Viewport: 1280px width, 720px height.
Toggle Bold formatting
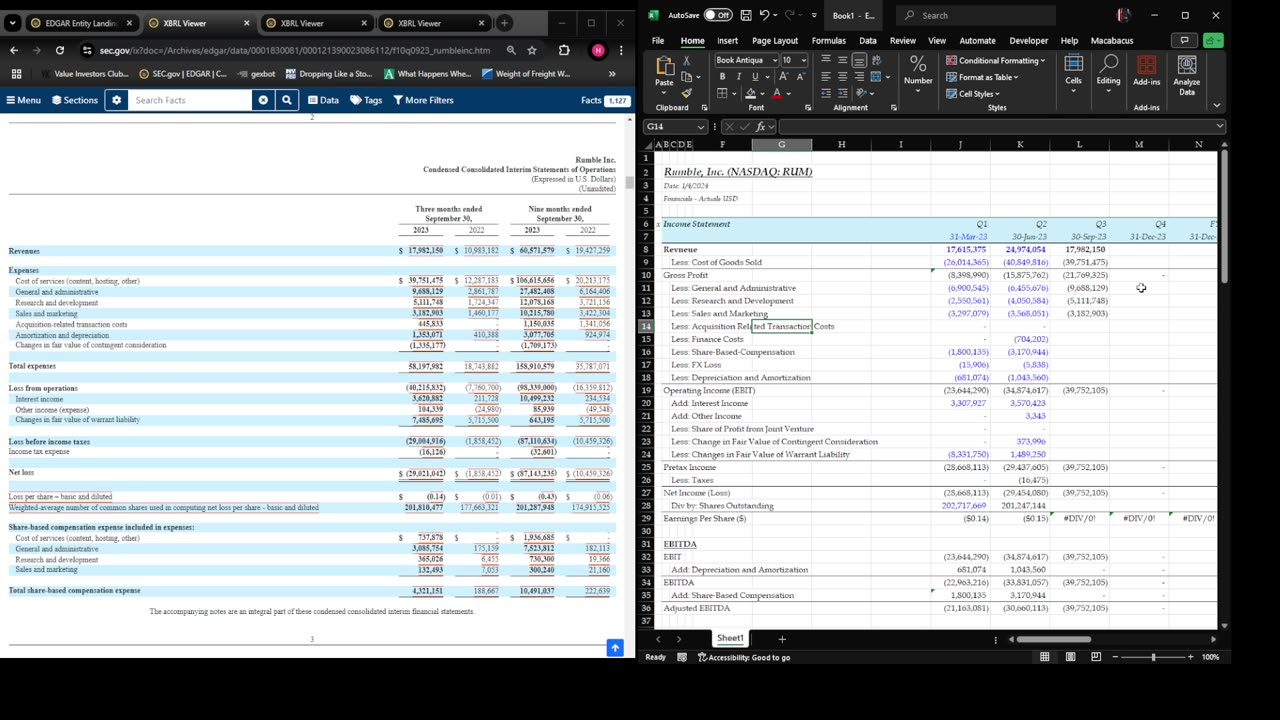coord(724,77)
